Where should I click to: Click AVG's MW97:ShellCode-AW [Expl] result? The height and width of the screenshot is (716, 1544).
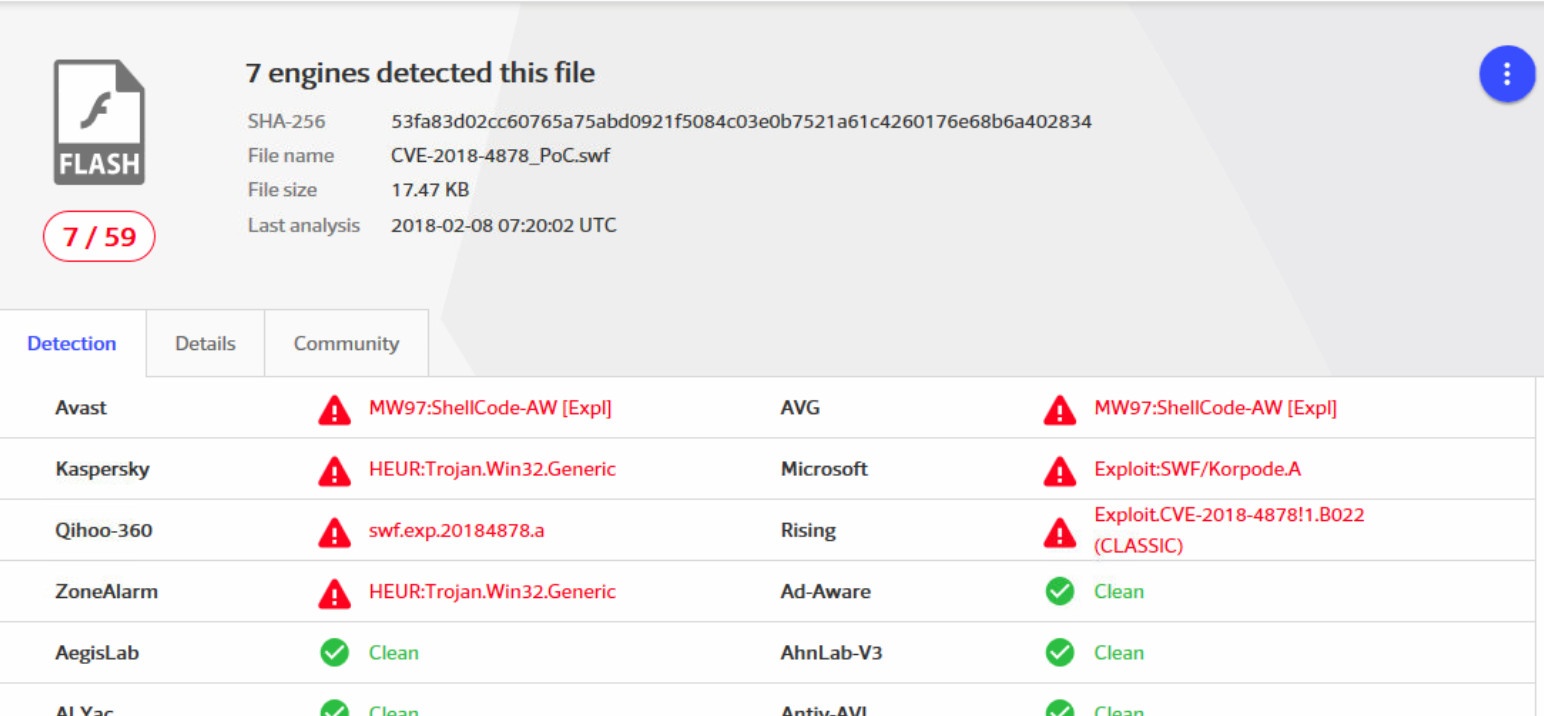1215,408
